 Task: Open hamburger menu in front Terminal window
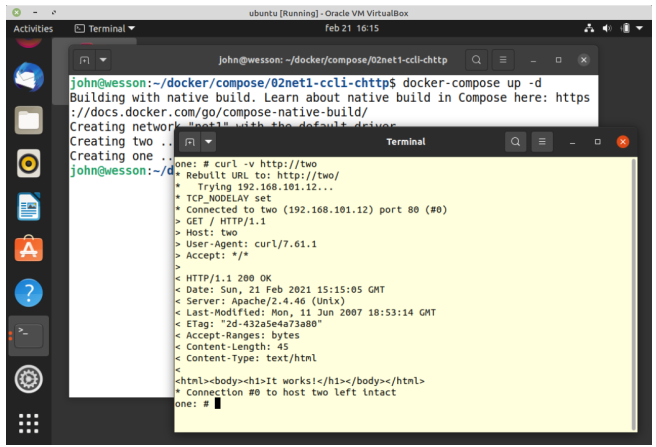(542, 142)
